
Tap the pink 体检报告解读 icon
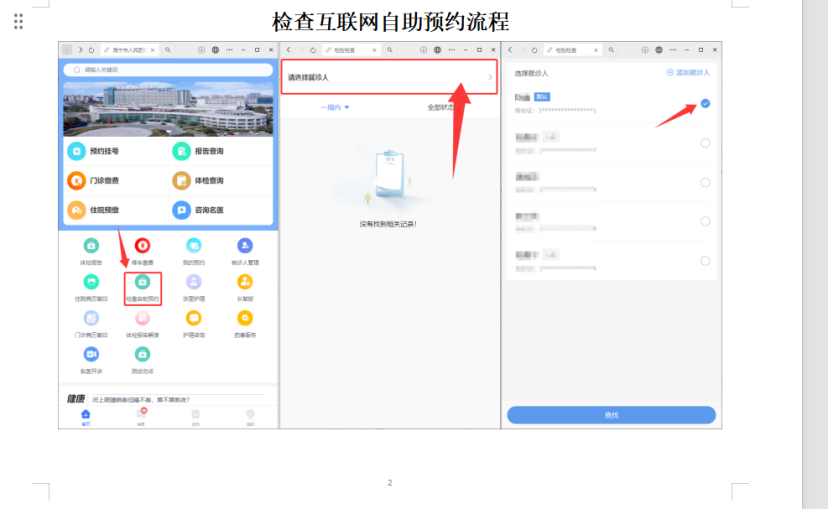[142, 318]
